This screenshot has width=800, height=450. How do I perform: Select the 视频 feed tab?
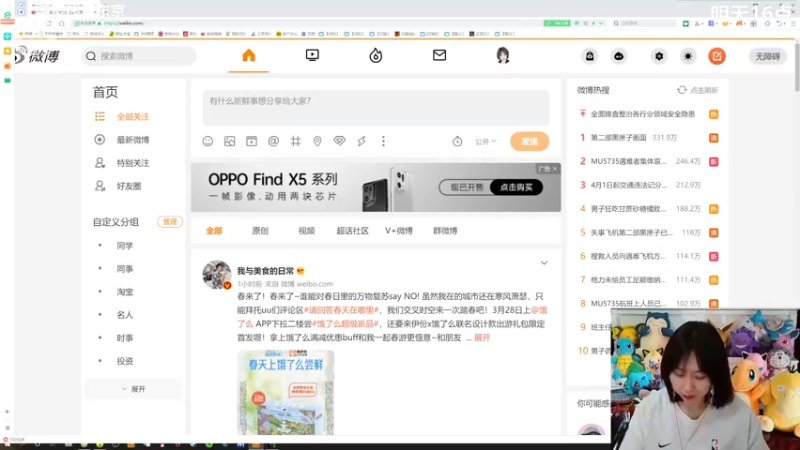(x=307, y=231)
